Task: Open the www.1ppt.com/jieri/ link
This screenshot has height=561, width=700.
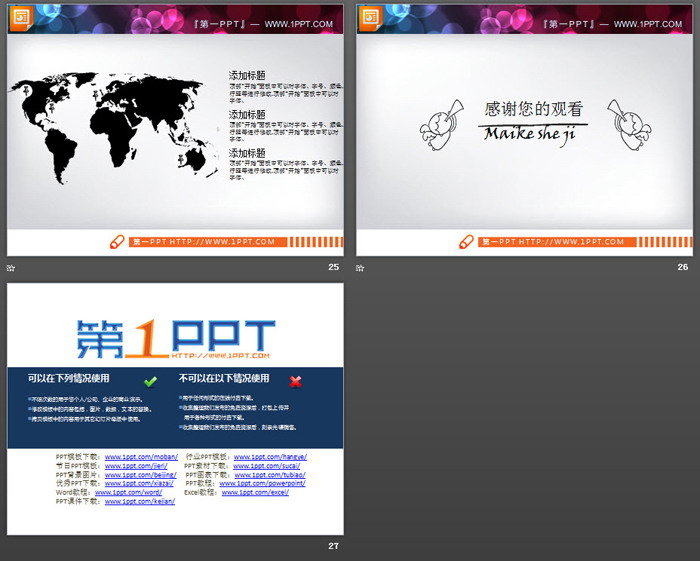Action: coord(136,466)
